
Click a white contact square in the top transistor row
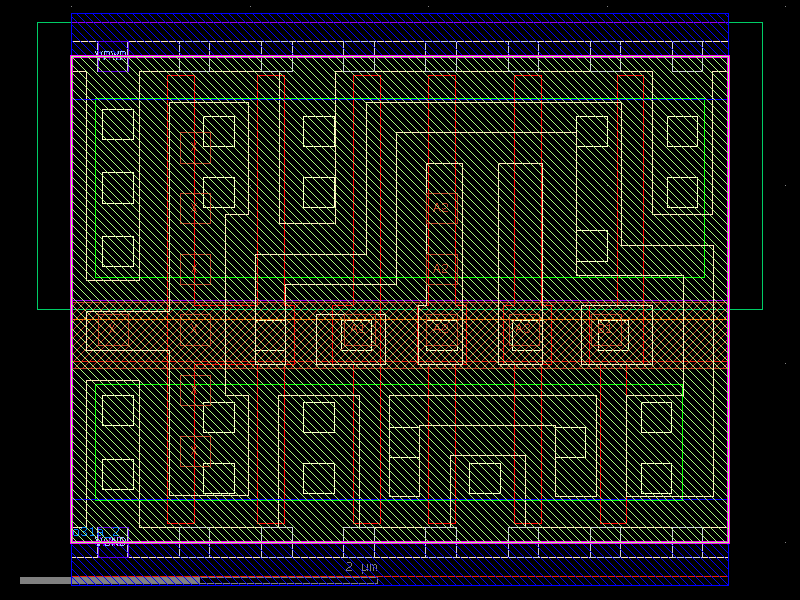click(x=113, y=125)
